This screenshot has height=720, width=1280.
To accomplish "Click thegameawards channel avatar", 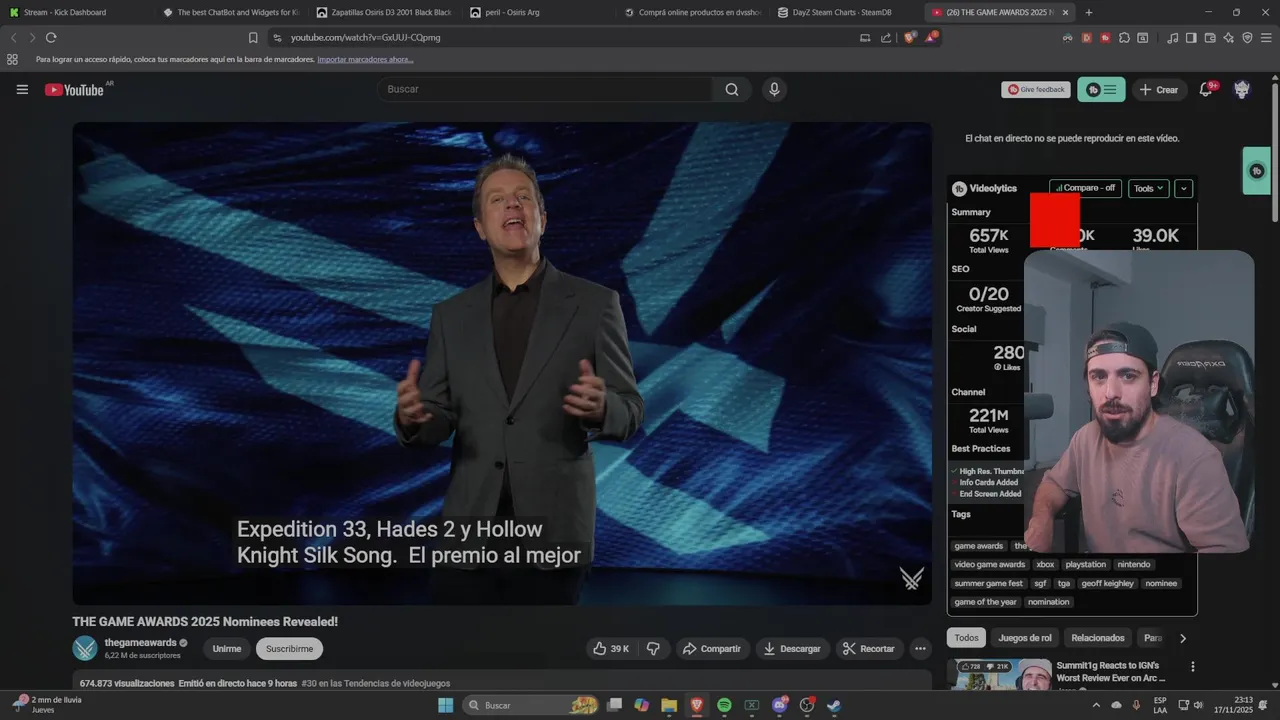I will pos(85,648).
